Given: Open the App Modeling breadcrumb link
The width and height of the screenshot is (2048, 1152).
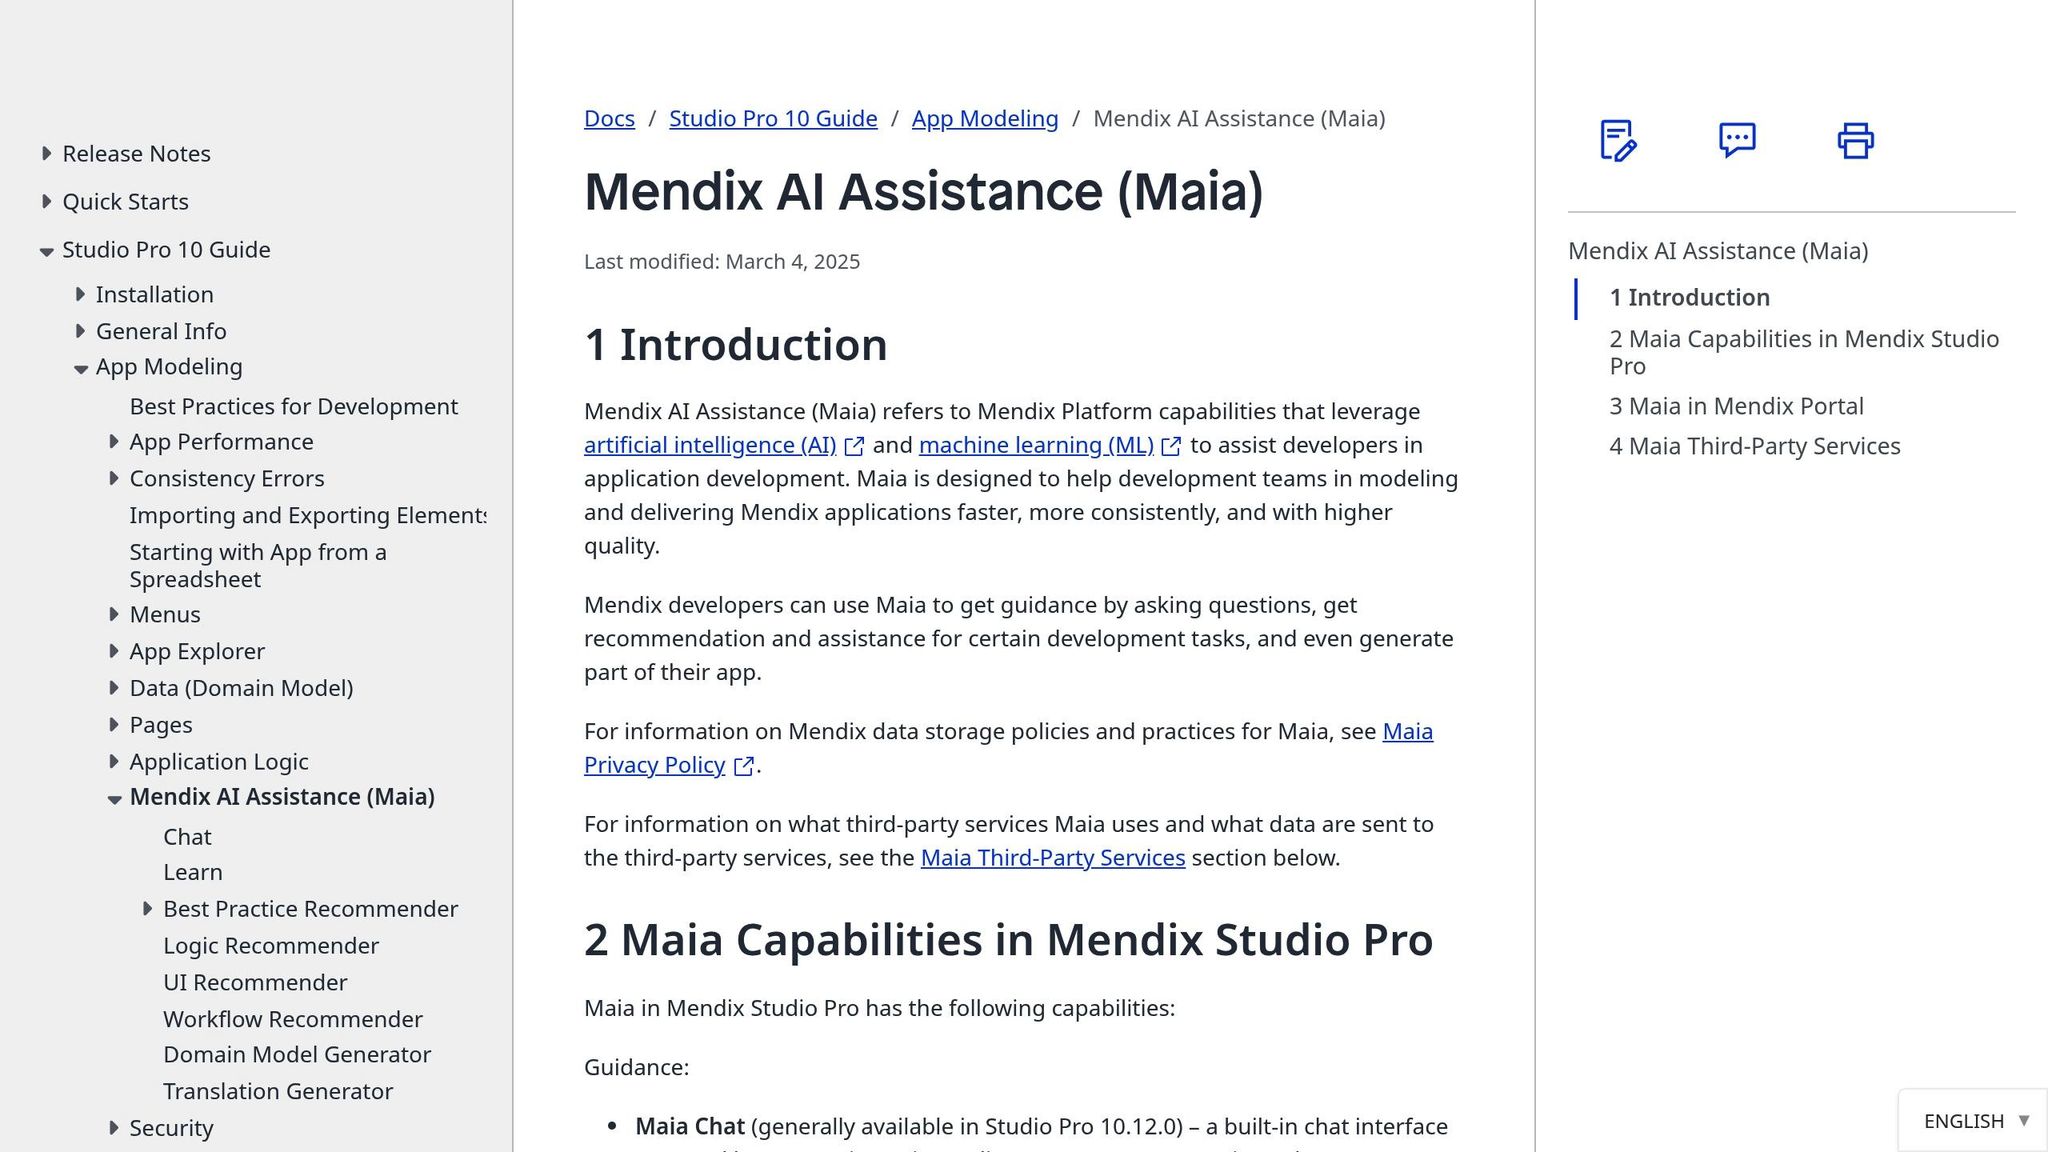Looking at the screenshot, I should [985, 118].
